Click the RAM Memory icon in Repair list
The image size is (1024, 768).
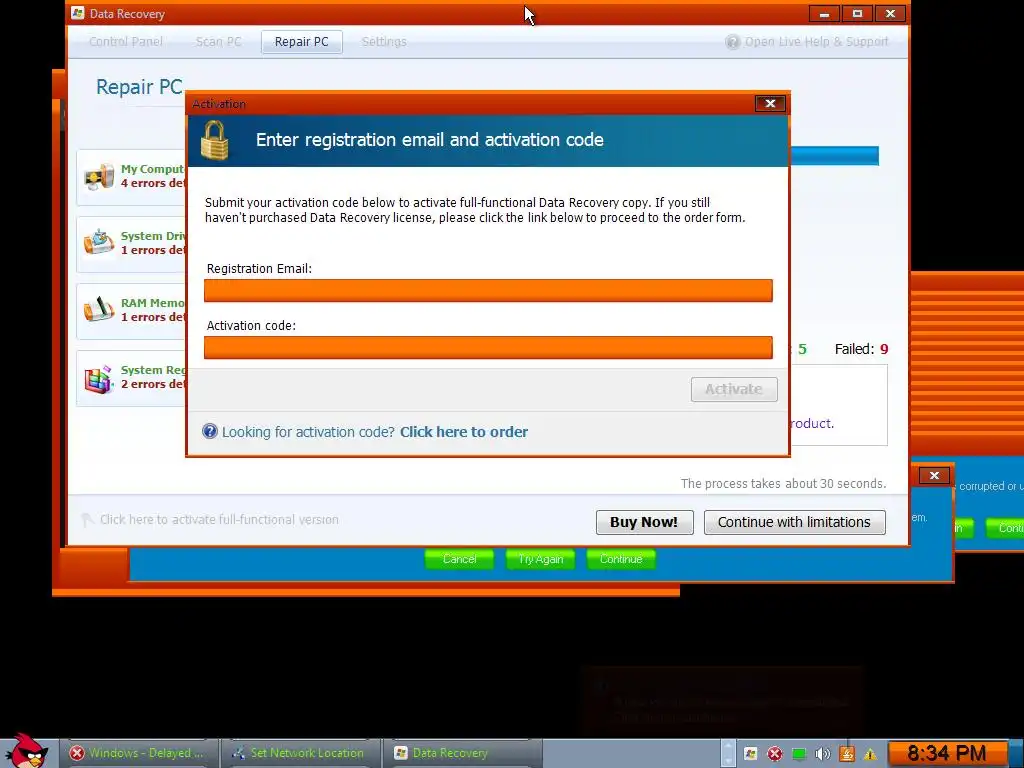pyautogui.click(x=99, y=310)
